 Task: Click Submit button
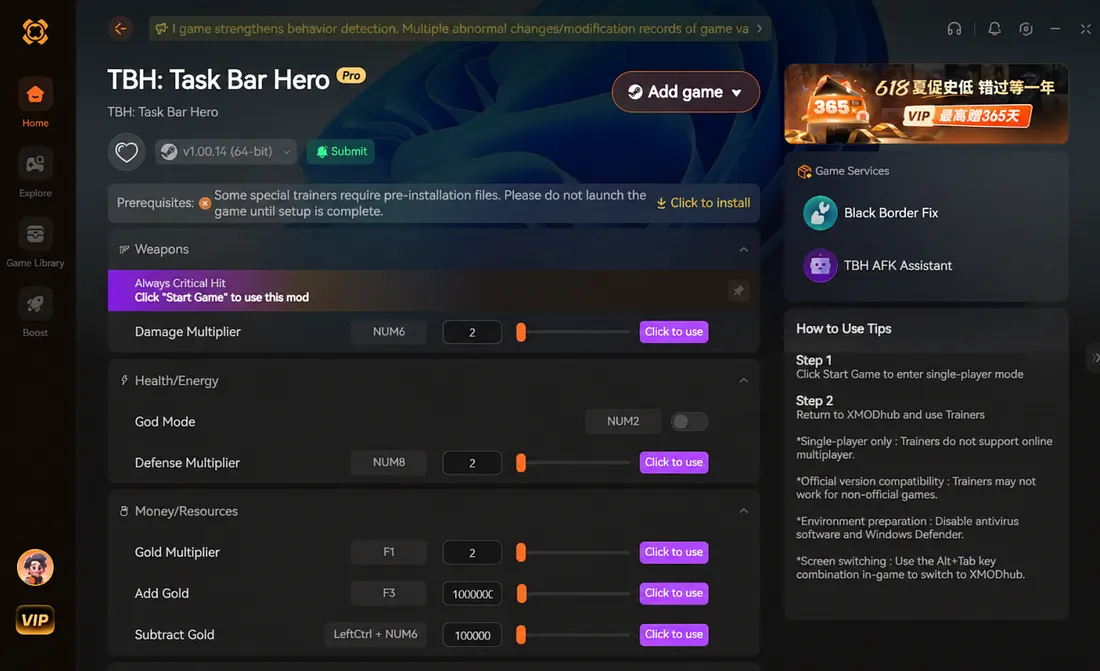341,152
